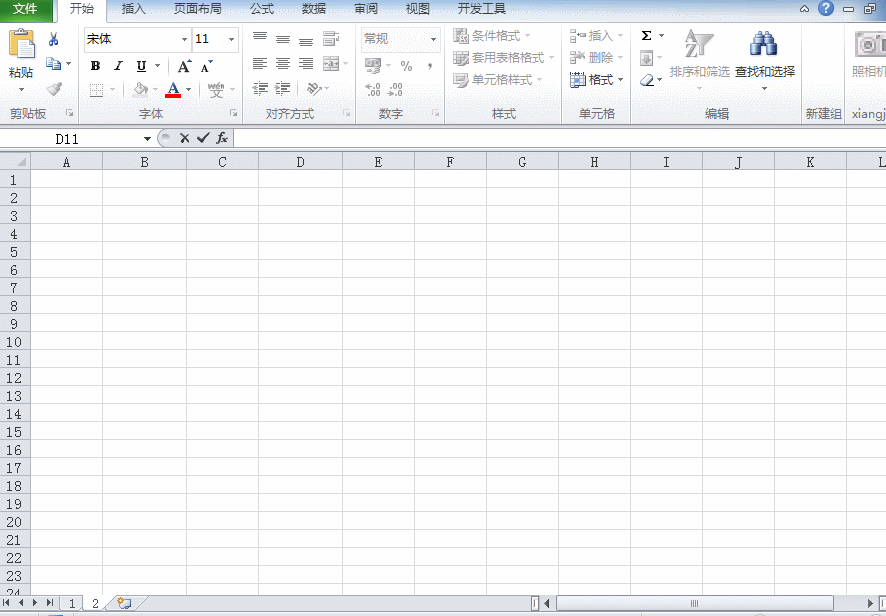
Task: Toggle italic formatting
Action: pyautogui.click(x=118, y=66)
